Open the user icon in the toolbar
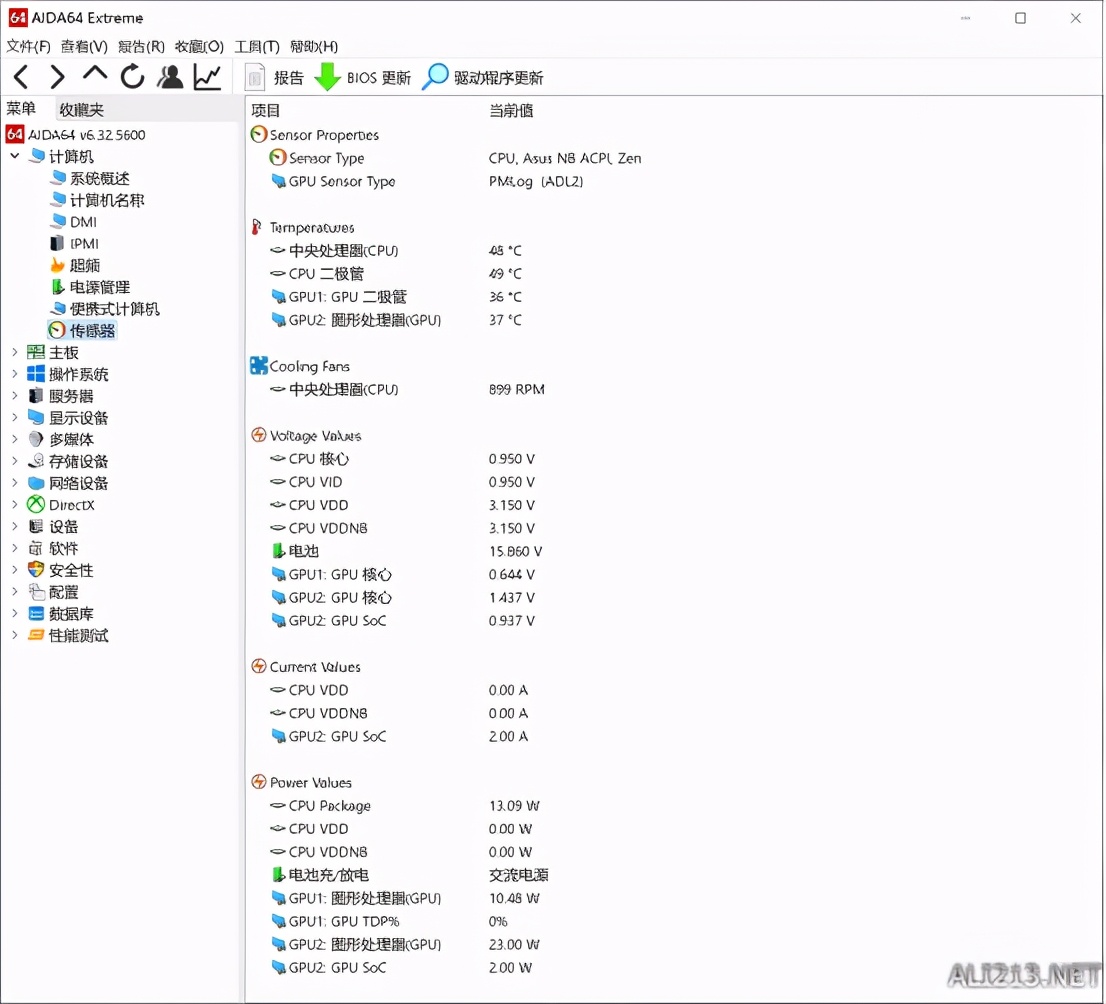 tap(170, 77)
